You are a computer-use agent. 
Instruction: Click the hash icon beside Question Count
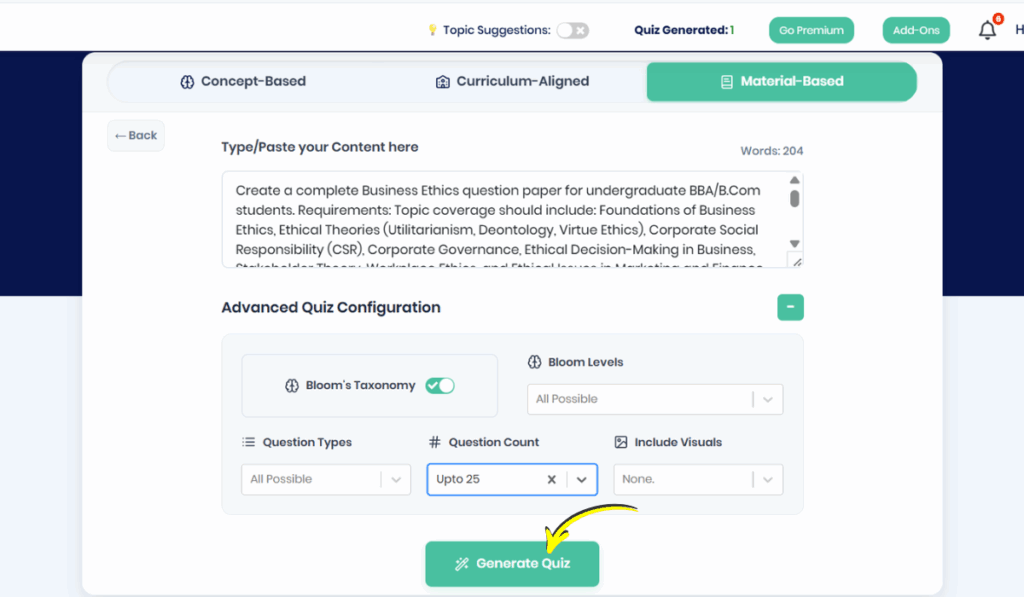(434, 442)
